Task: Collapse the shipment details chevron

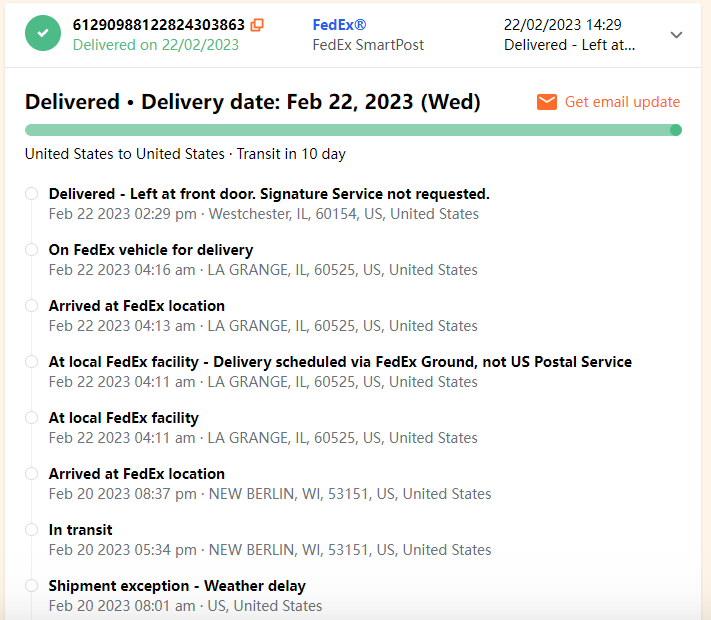Action: coord(677,35)
